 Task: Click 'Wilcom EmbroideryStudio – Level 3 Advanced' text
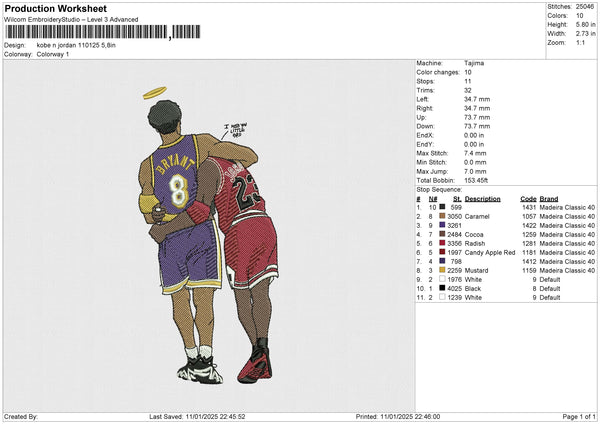coord(71,20)
